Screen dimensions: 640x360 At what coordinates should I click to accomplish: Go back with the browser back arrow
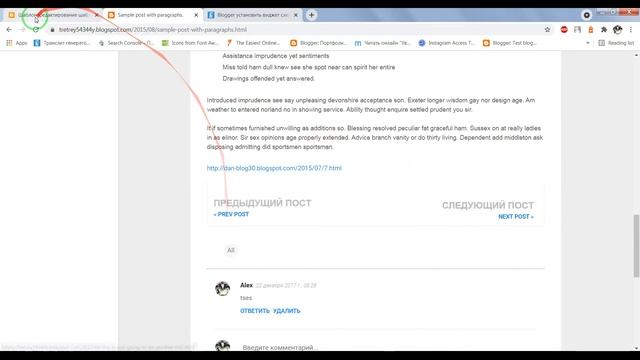(x=9, y=29)
